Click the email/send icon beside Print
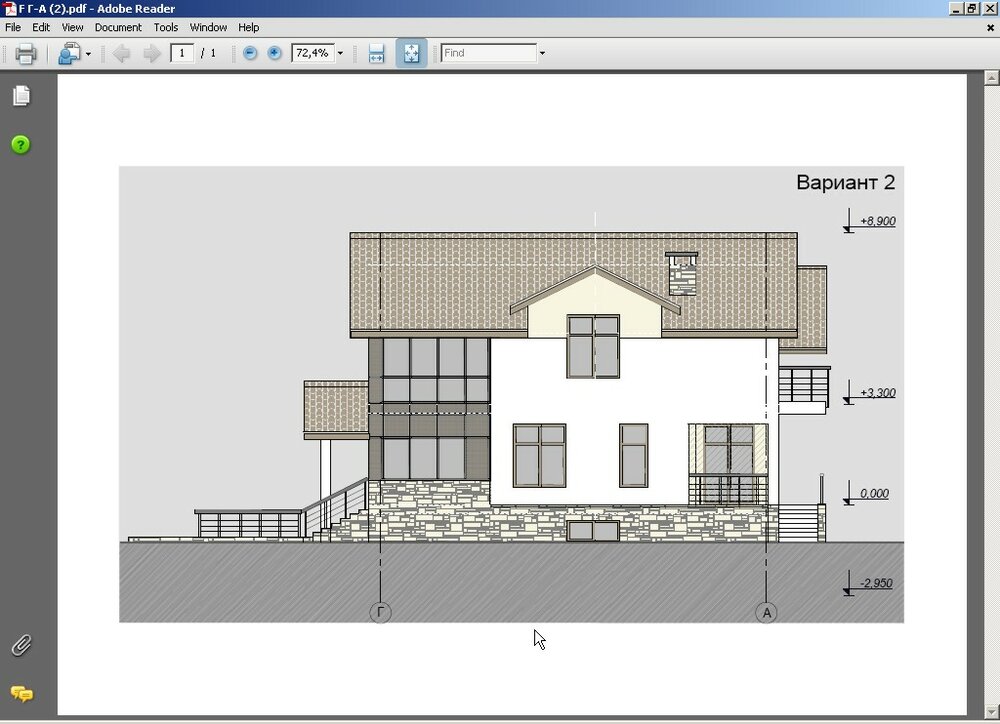1000x724 pixels. coord(68,53)
